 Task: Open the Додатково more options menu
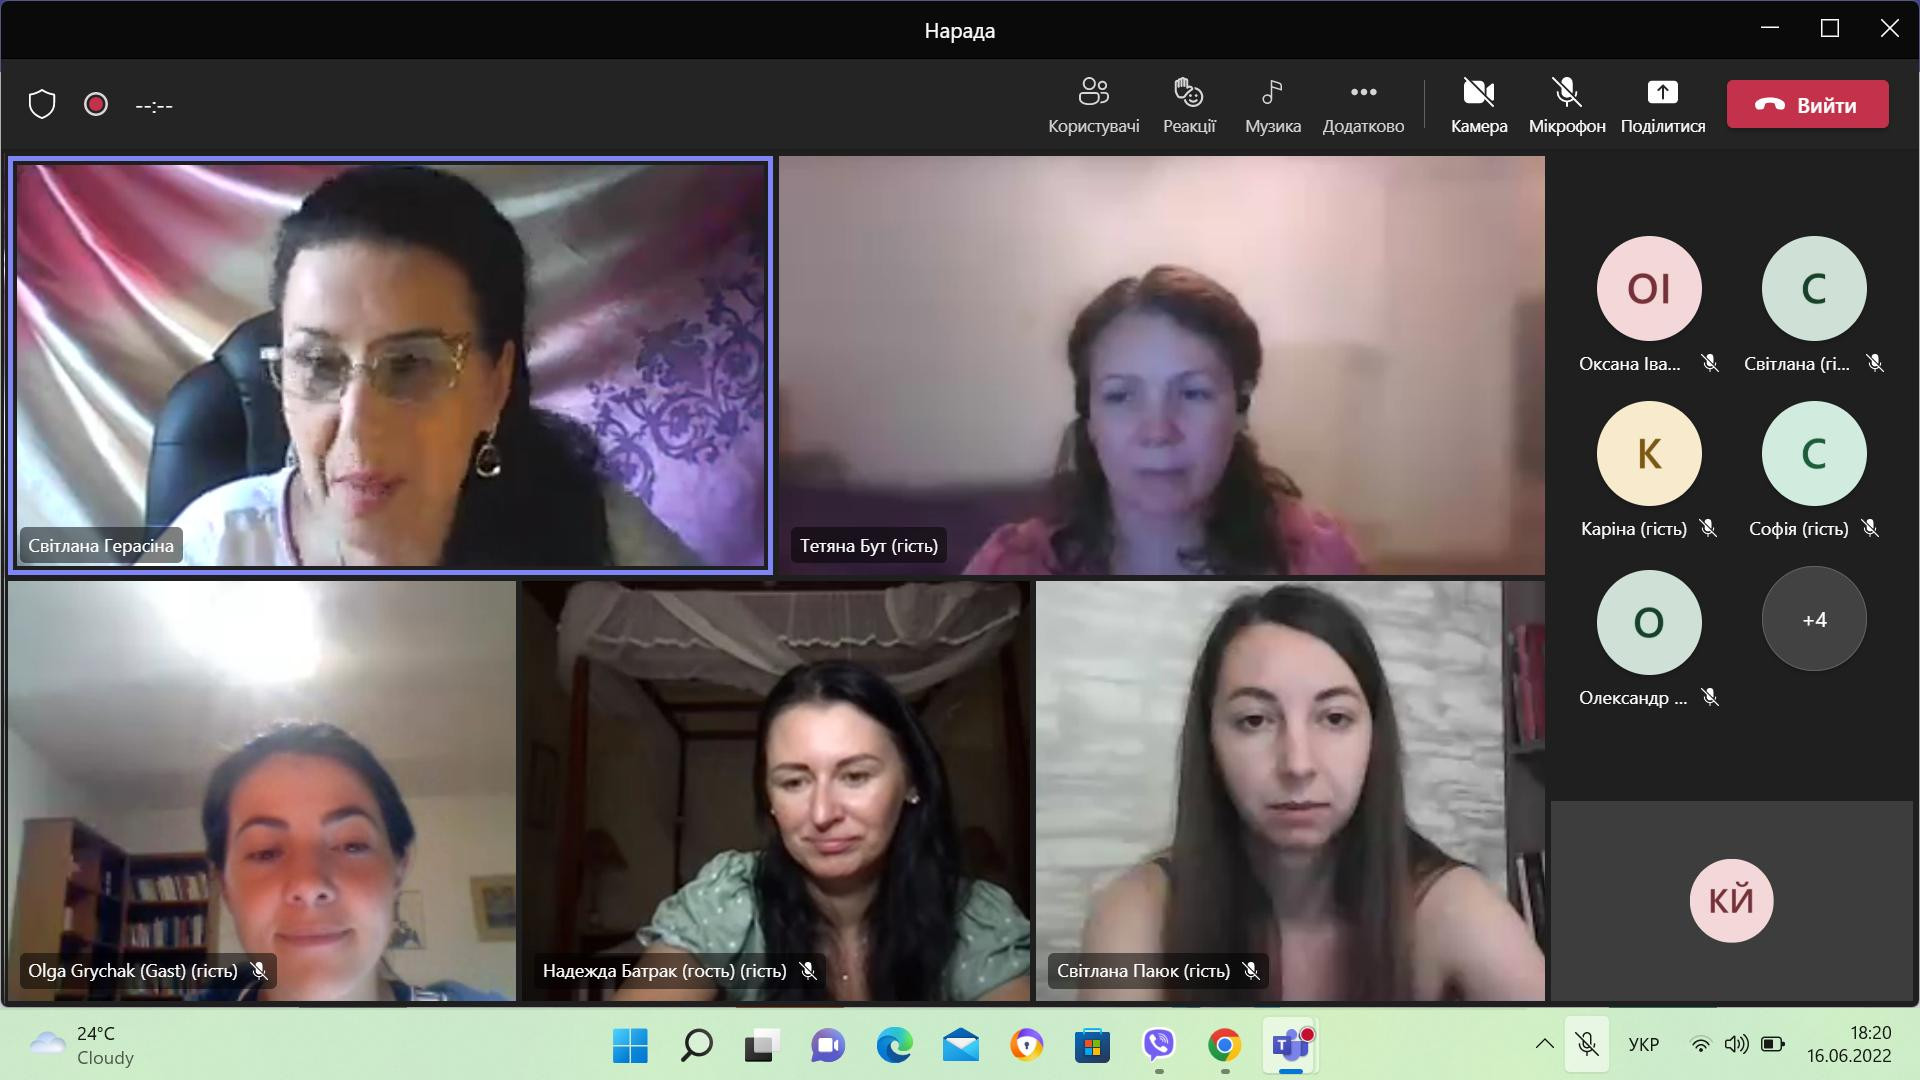click(x=1363, y=104)
